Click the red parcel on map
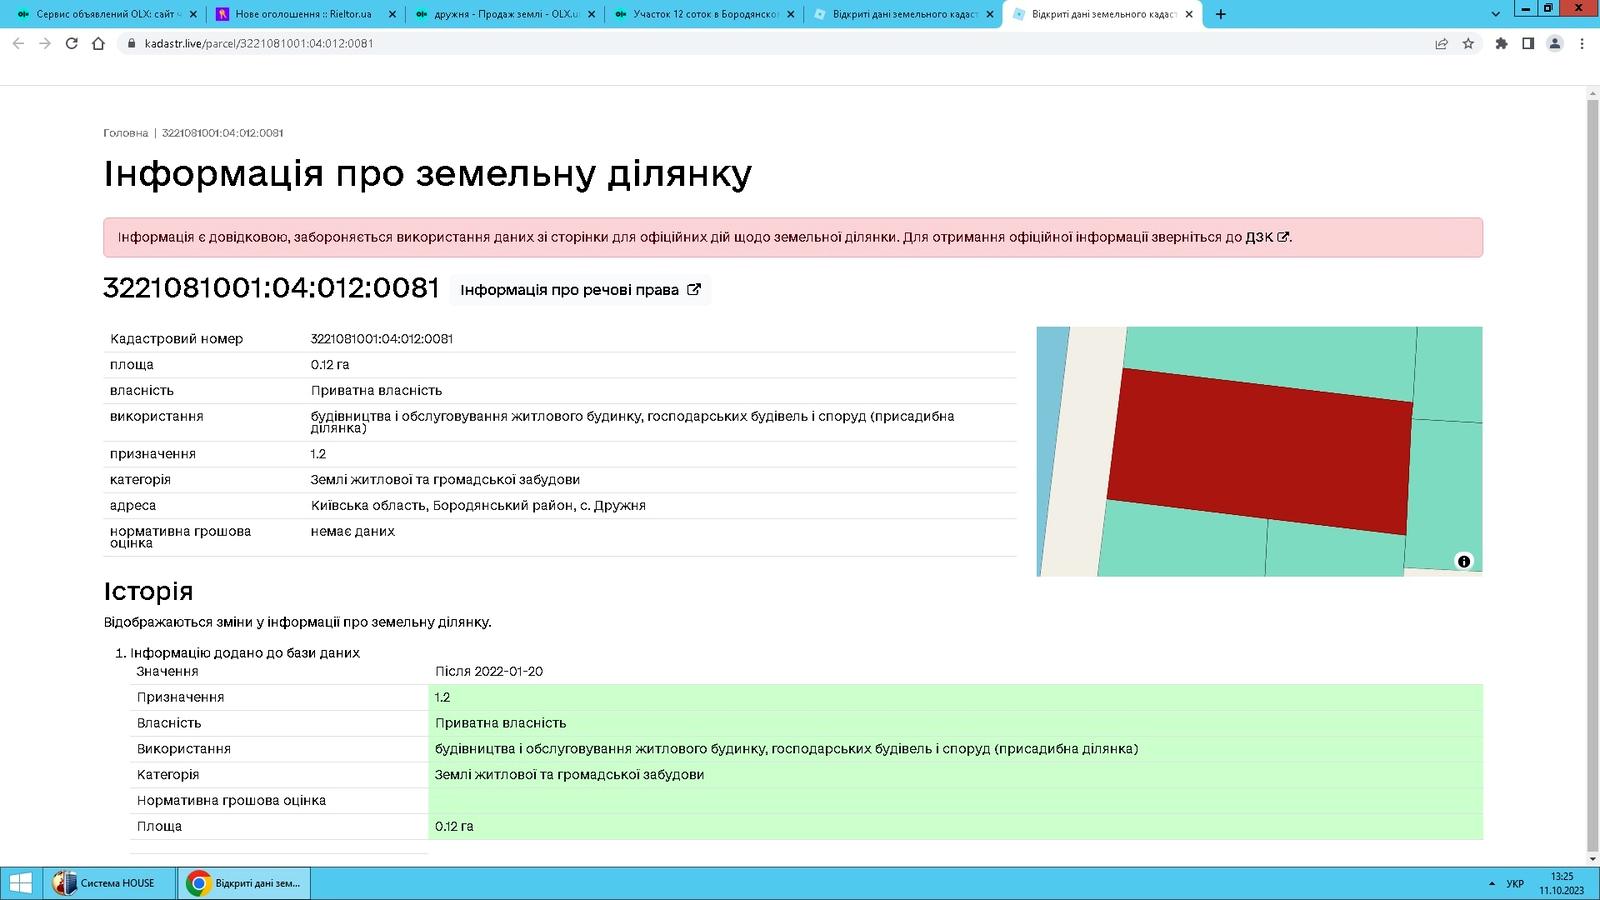Screen dimensions: 1600x900 point(1259,452)
